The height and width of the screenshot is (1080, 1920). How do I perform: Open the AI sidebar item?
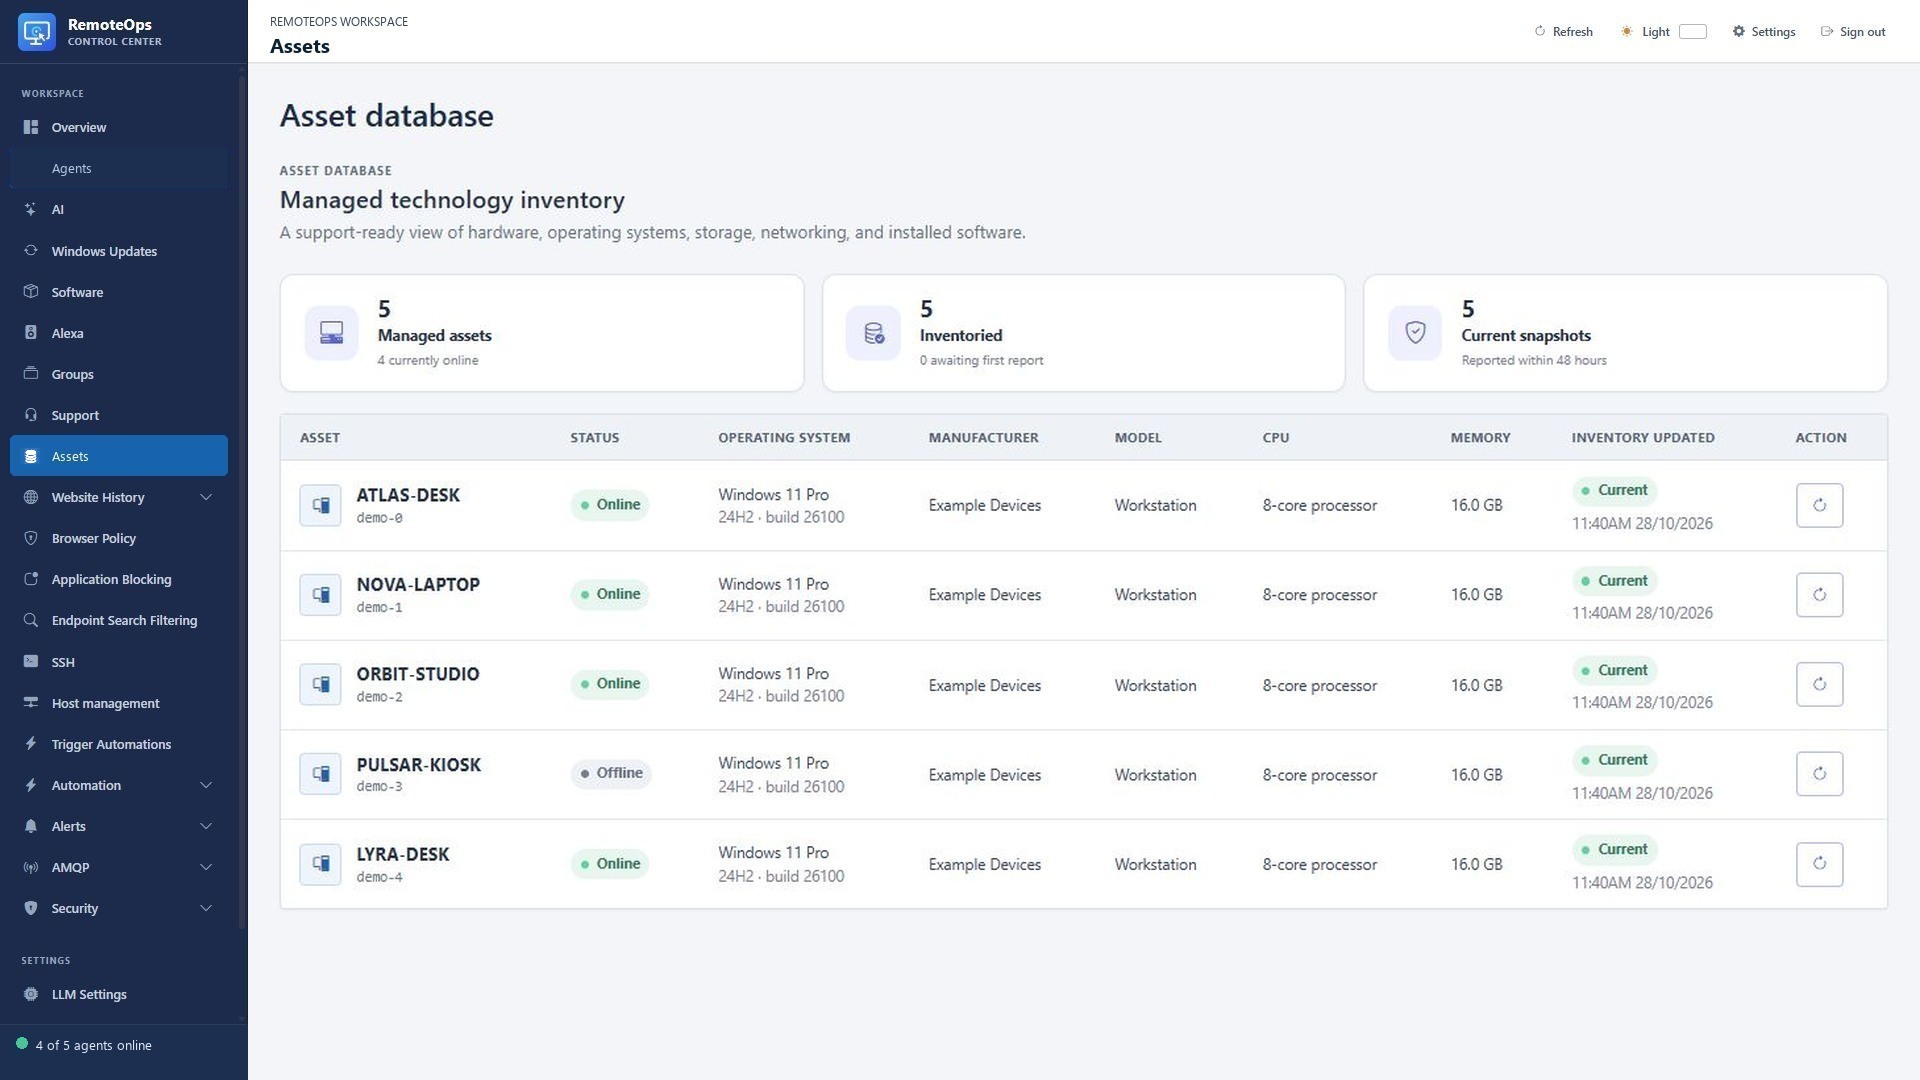point(119,210)
